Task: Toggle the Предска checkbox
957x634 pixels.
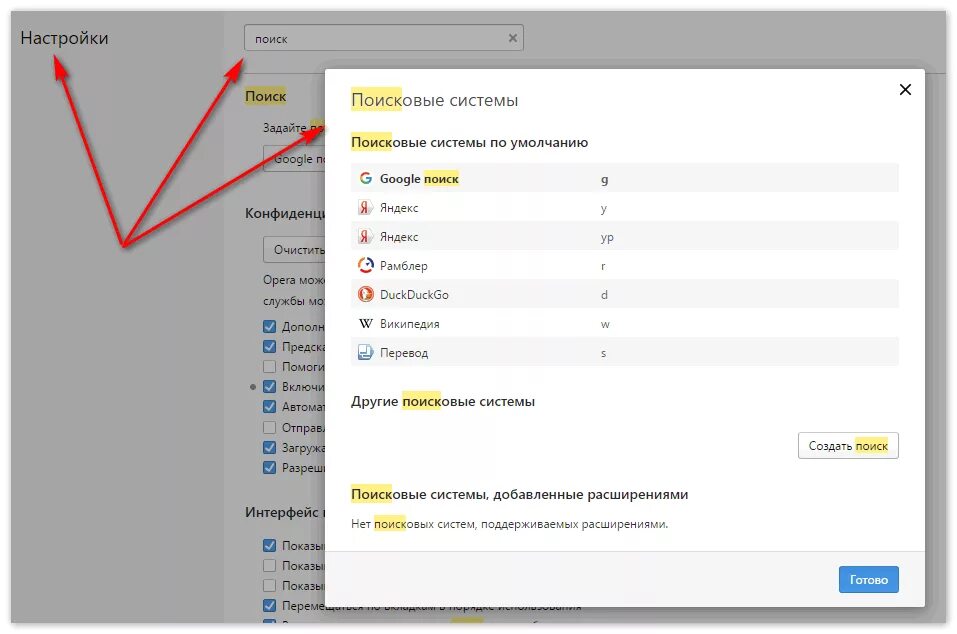Action: point(269,347)
